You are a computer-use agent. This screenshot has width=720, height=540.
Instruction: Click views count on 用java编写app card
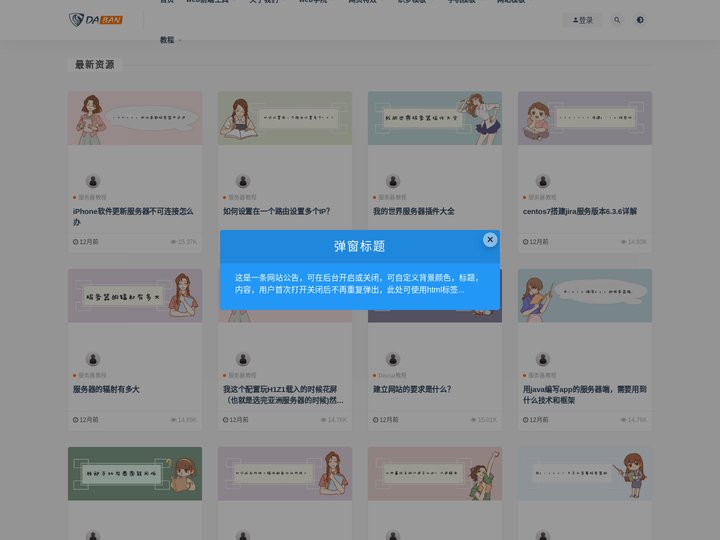click(634, 420)
